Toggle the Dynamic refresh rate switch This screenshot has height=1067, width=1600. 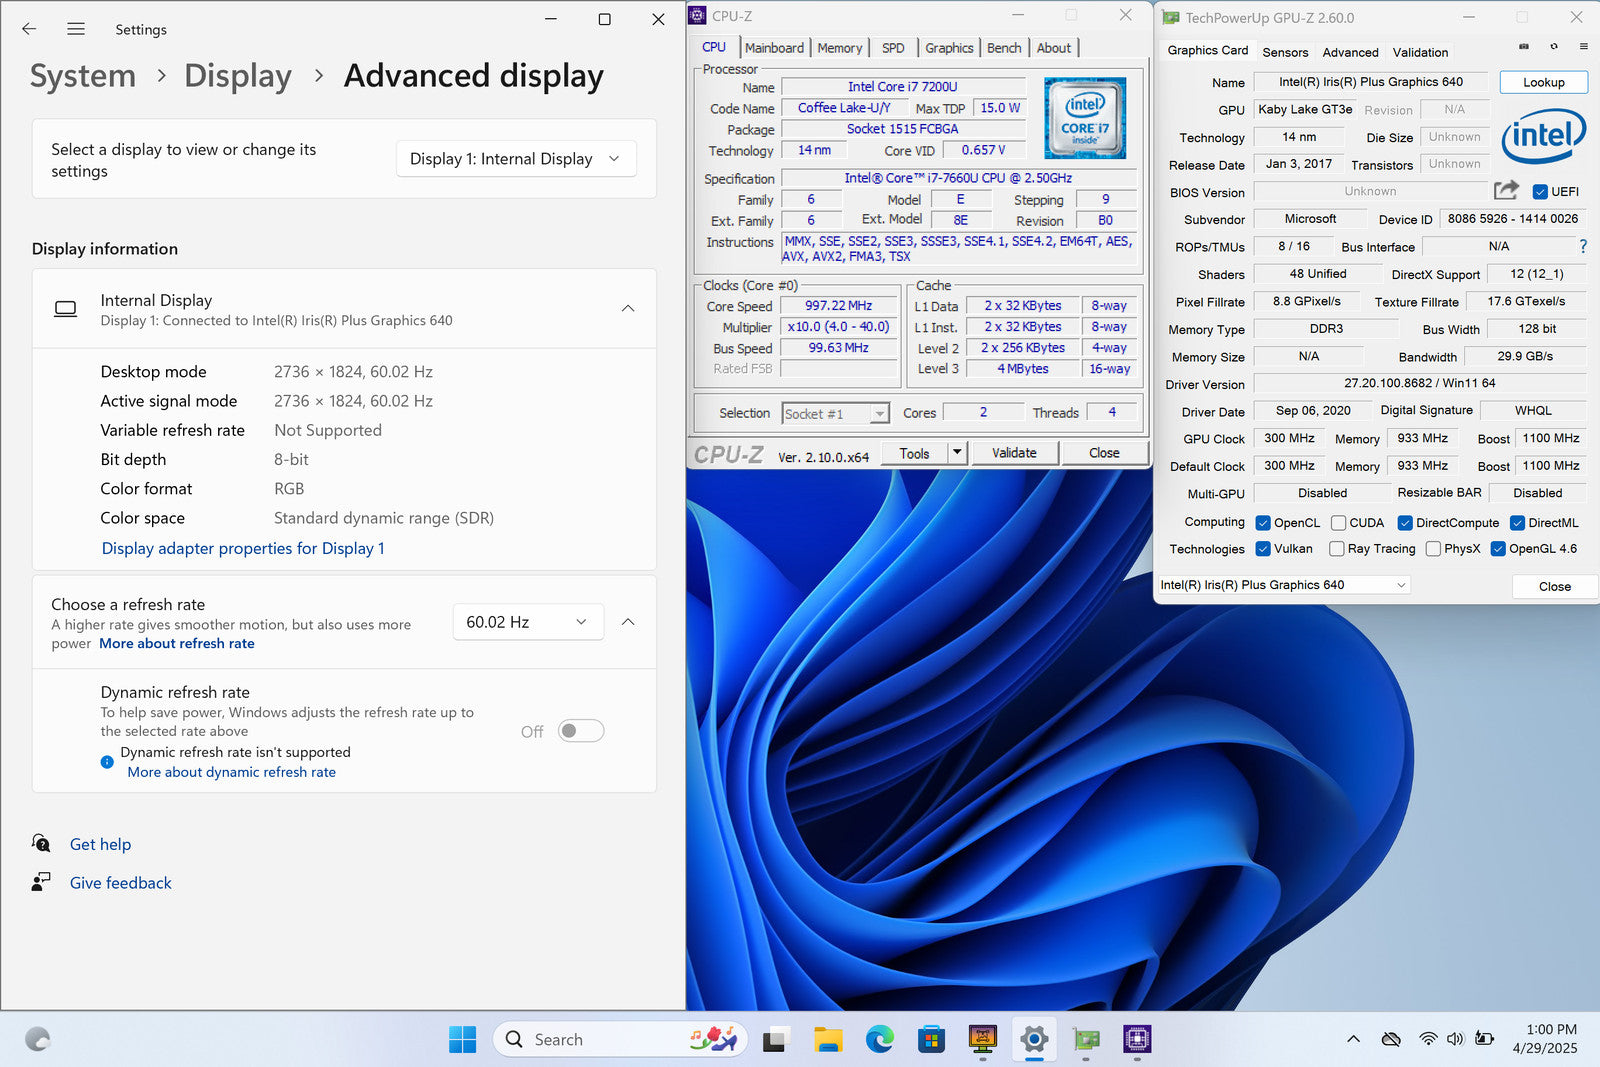(581, 731)
